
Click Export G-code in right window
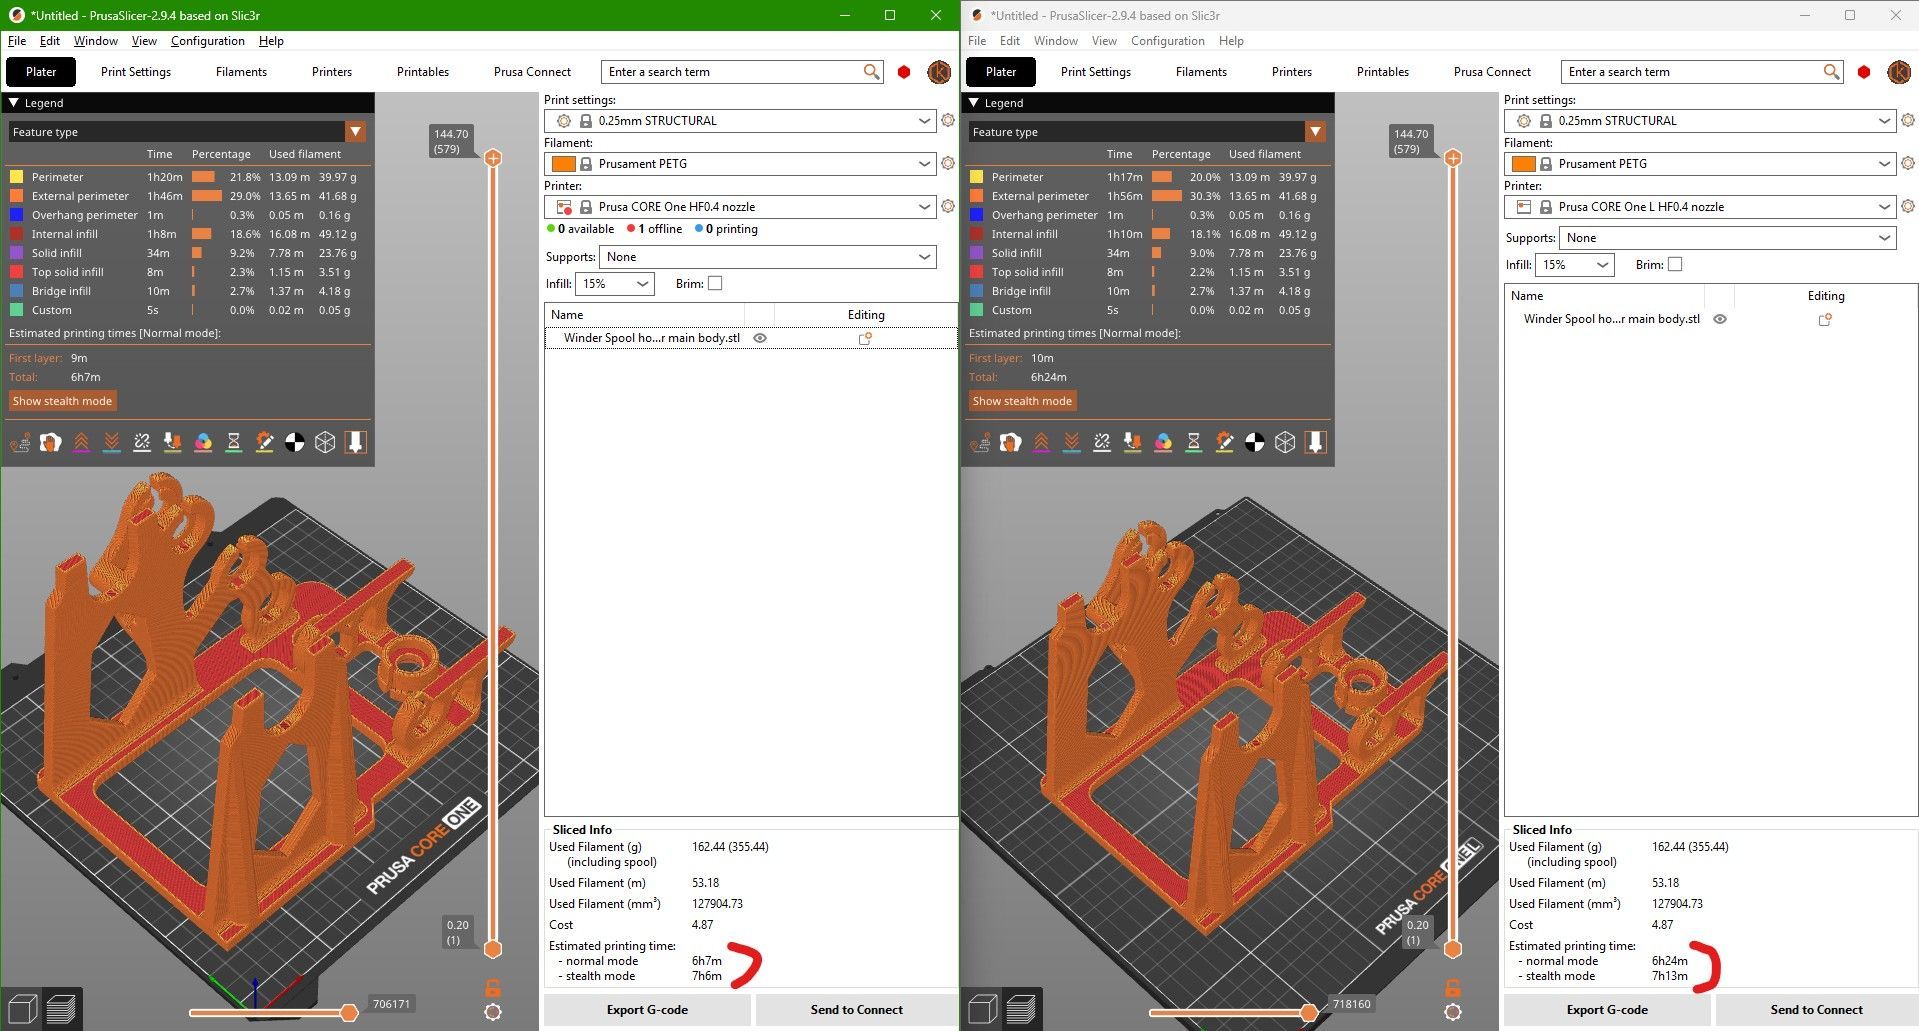pyautogui.click(x=1607, y=1010)
